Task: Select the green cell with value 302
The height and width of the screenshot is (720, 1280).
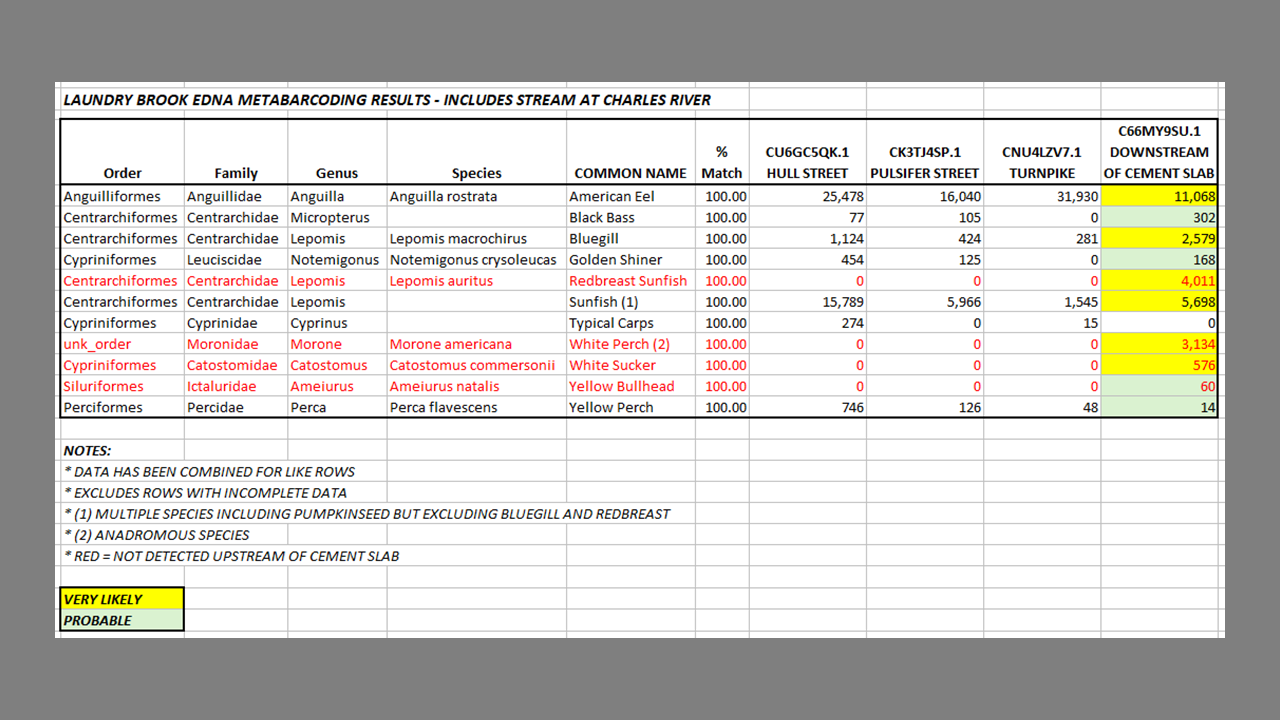Action: coord(1160,218)
